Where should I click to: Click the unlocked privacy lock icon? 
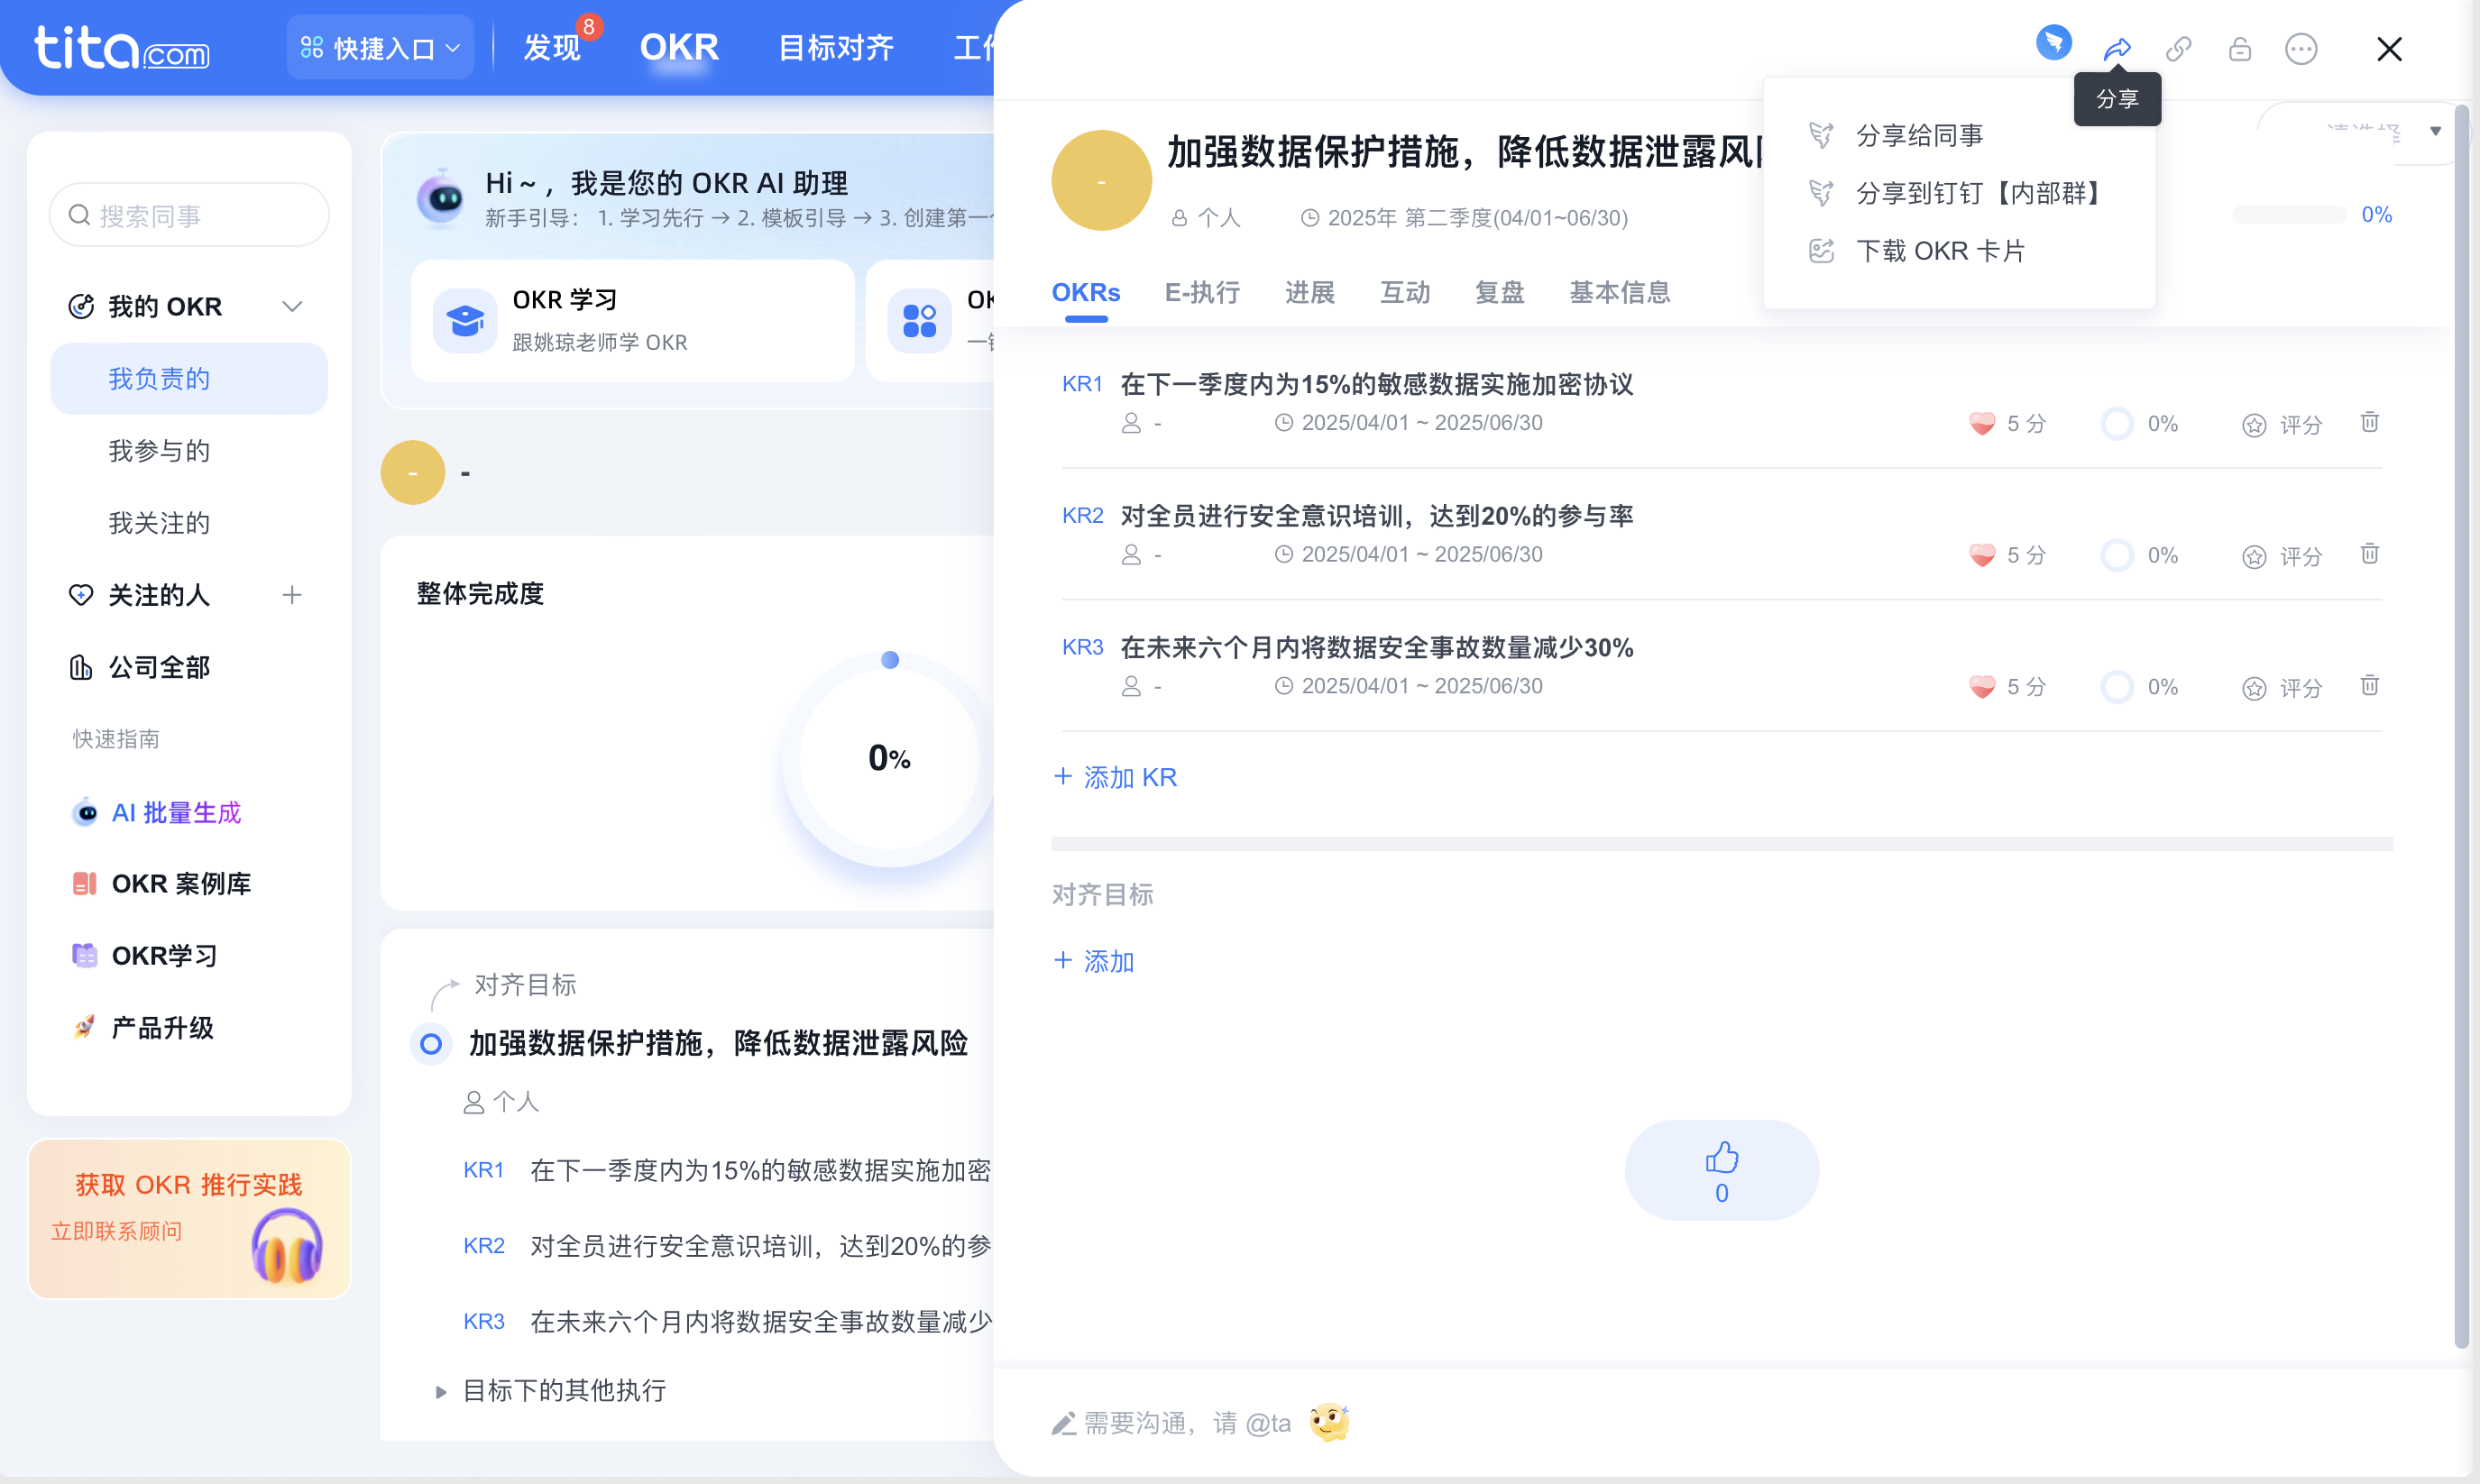(2240, 48)
